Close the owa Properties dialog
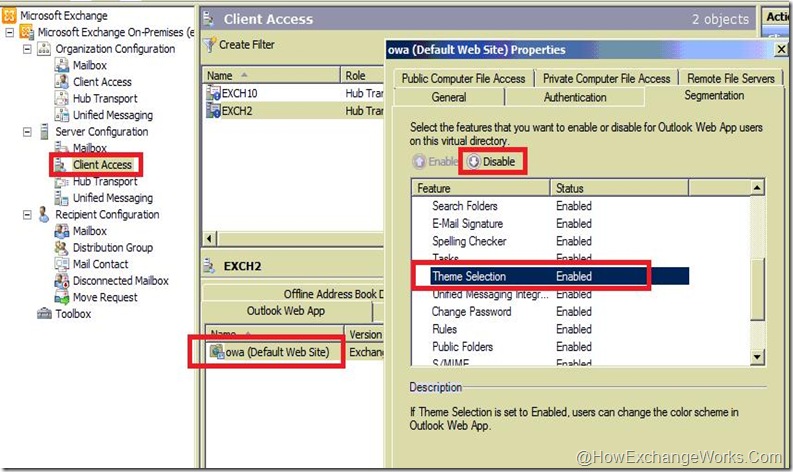Screen dimensions: 793x472 tap(781, 49)
